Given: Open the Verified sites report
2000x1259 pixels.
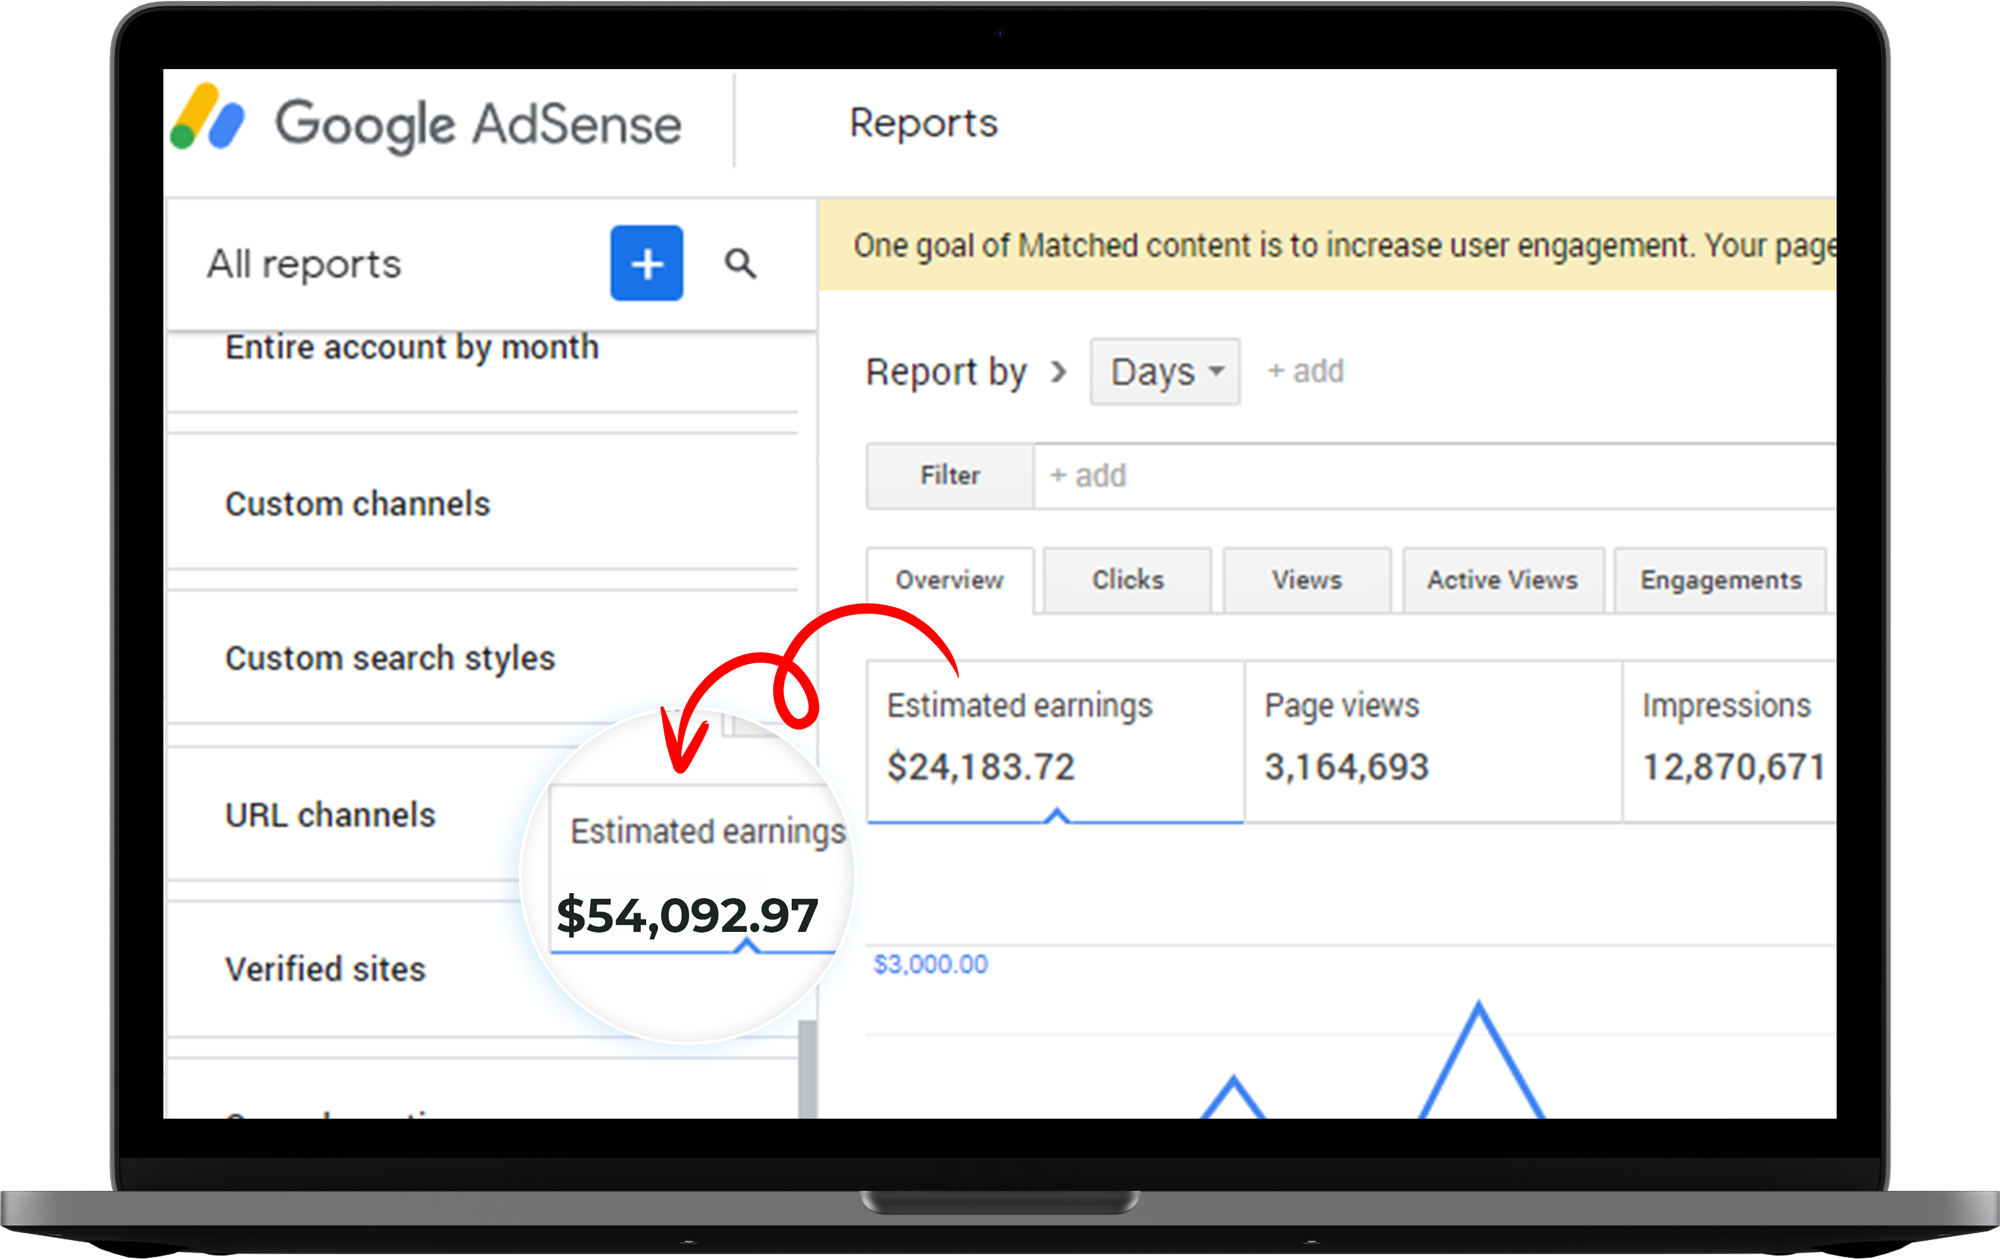Looking at the screenshot, I should click(325, 969).
